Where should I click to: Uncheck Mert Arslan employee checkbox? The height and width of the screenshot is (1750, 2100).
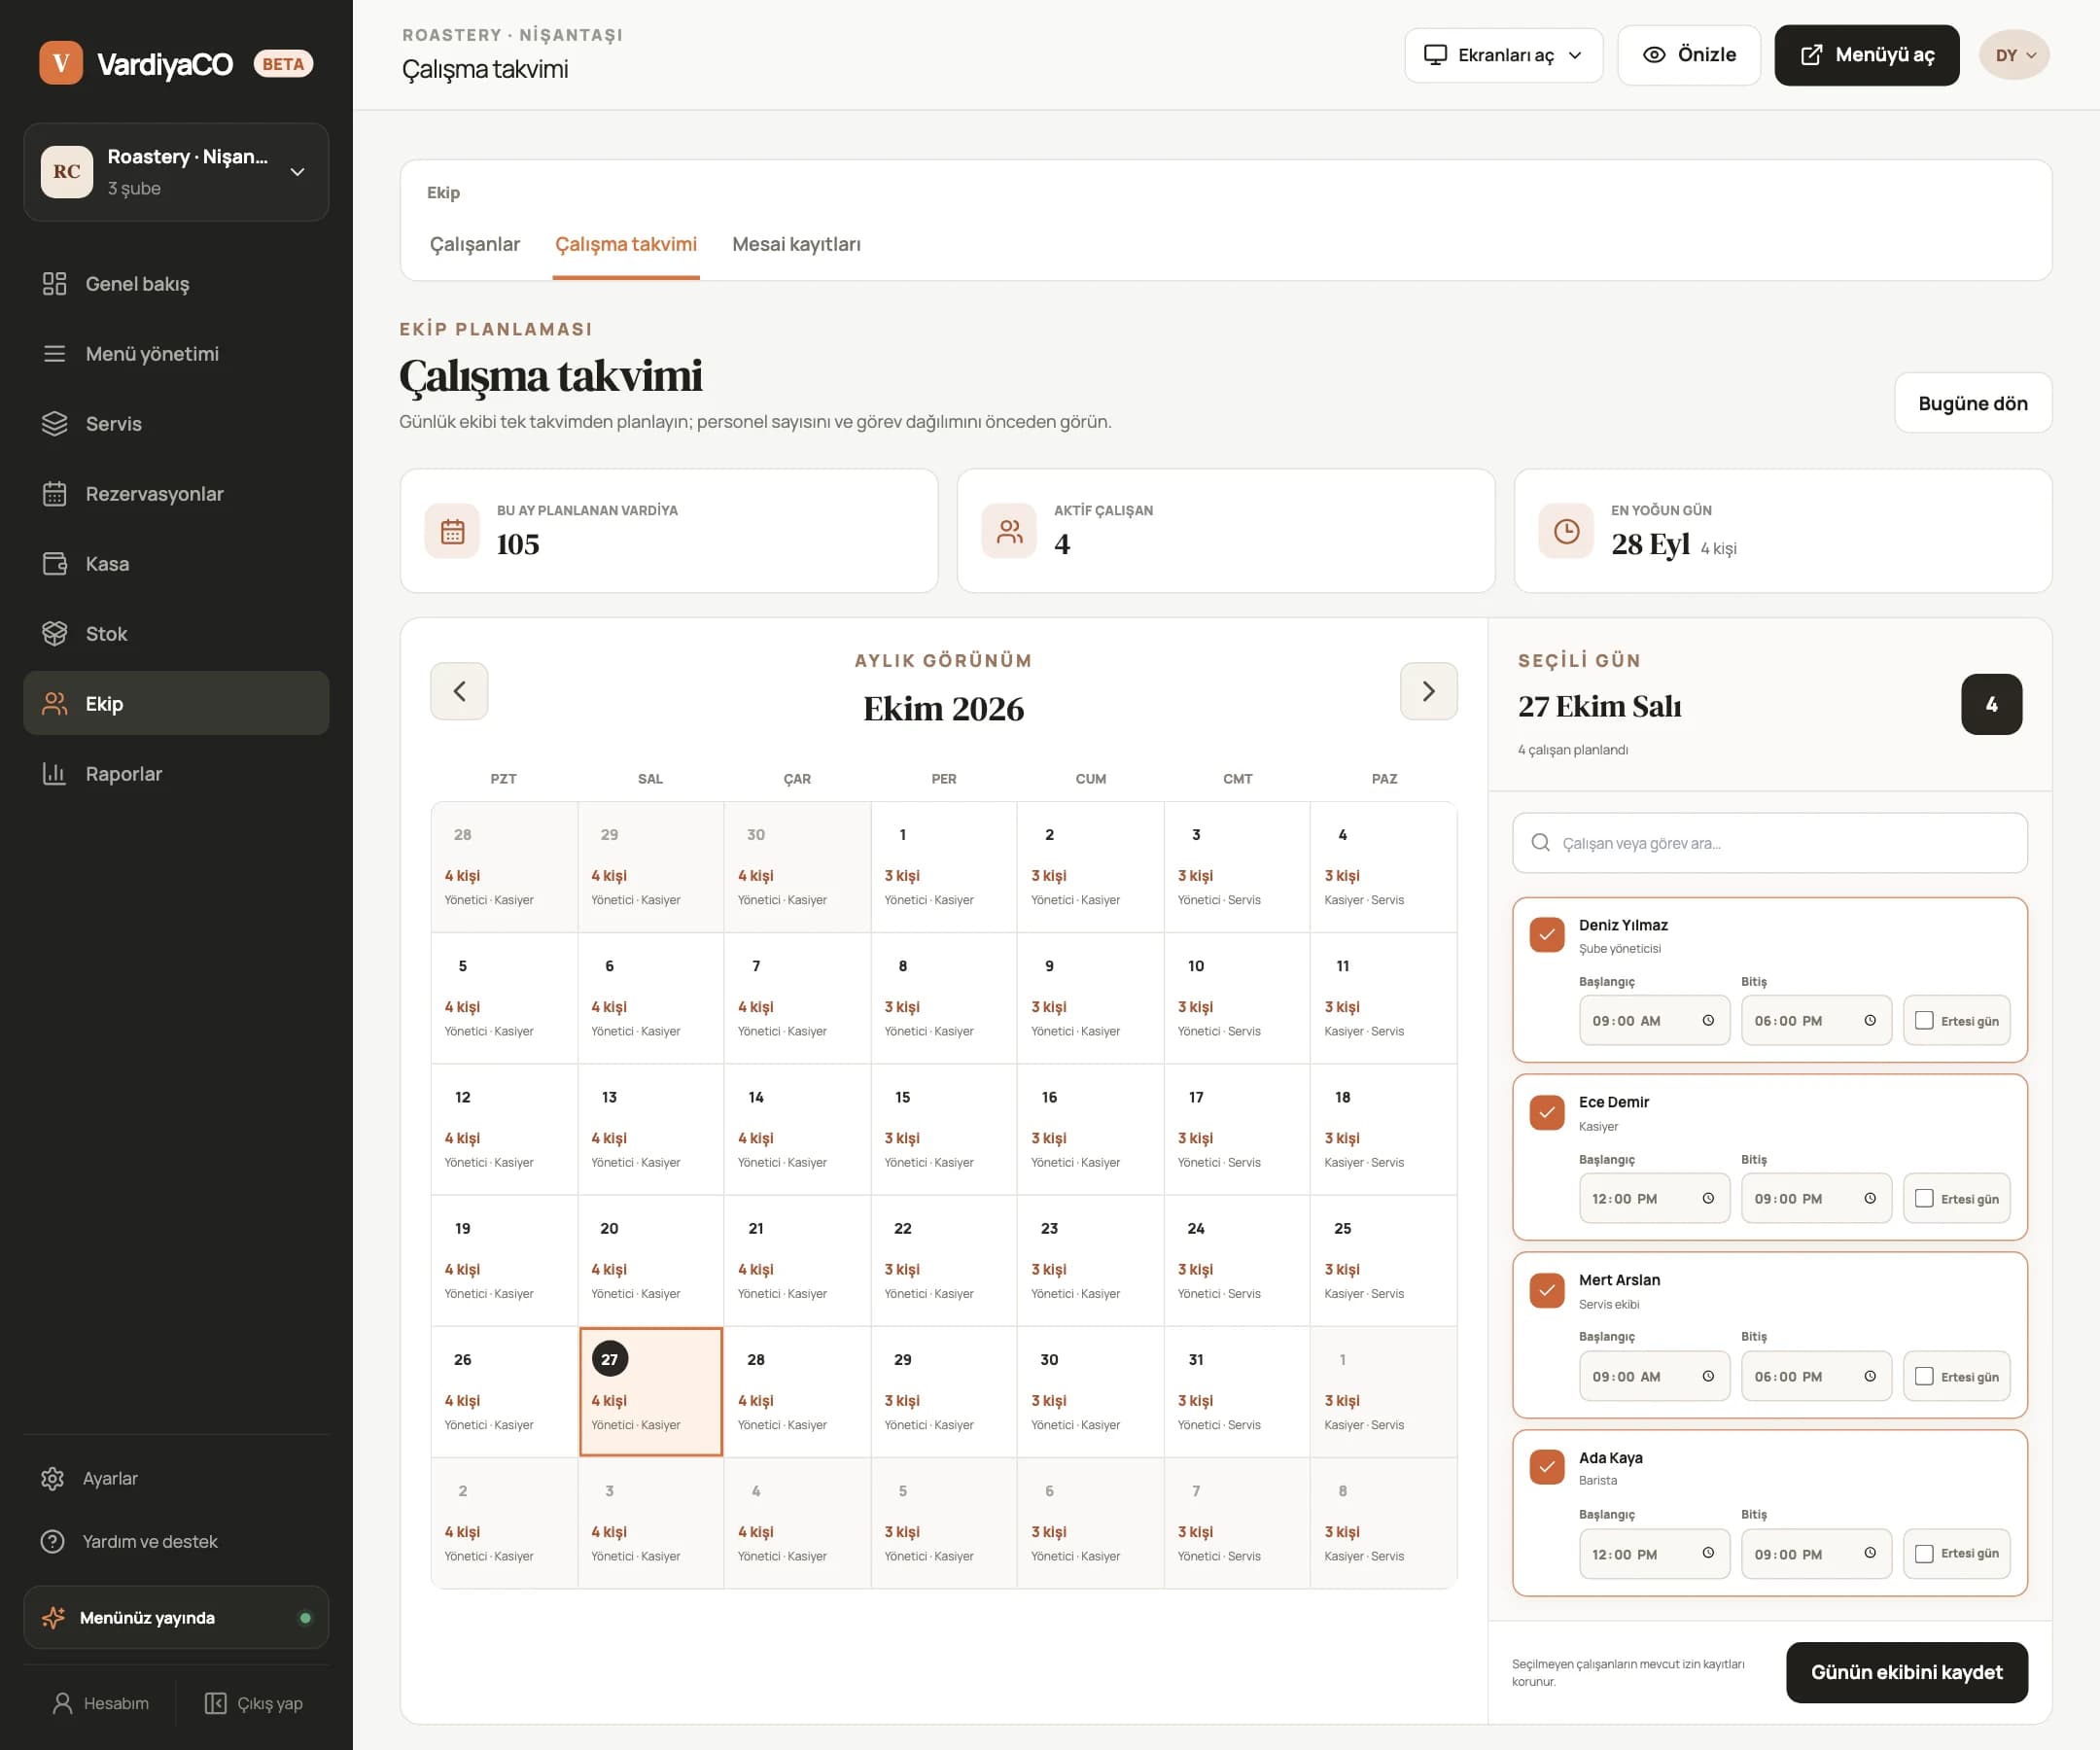tap(1547, 1290)
